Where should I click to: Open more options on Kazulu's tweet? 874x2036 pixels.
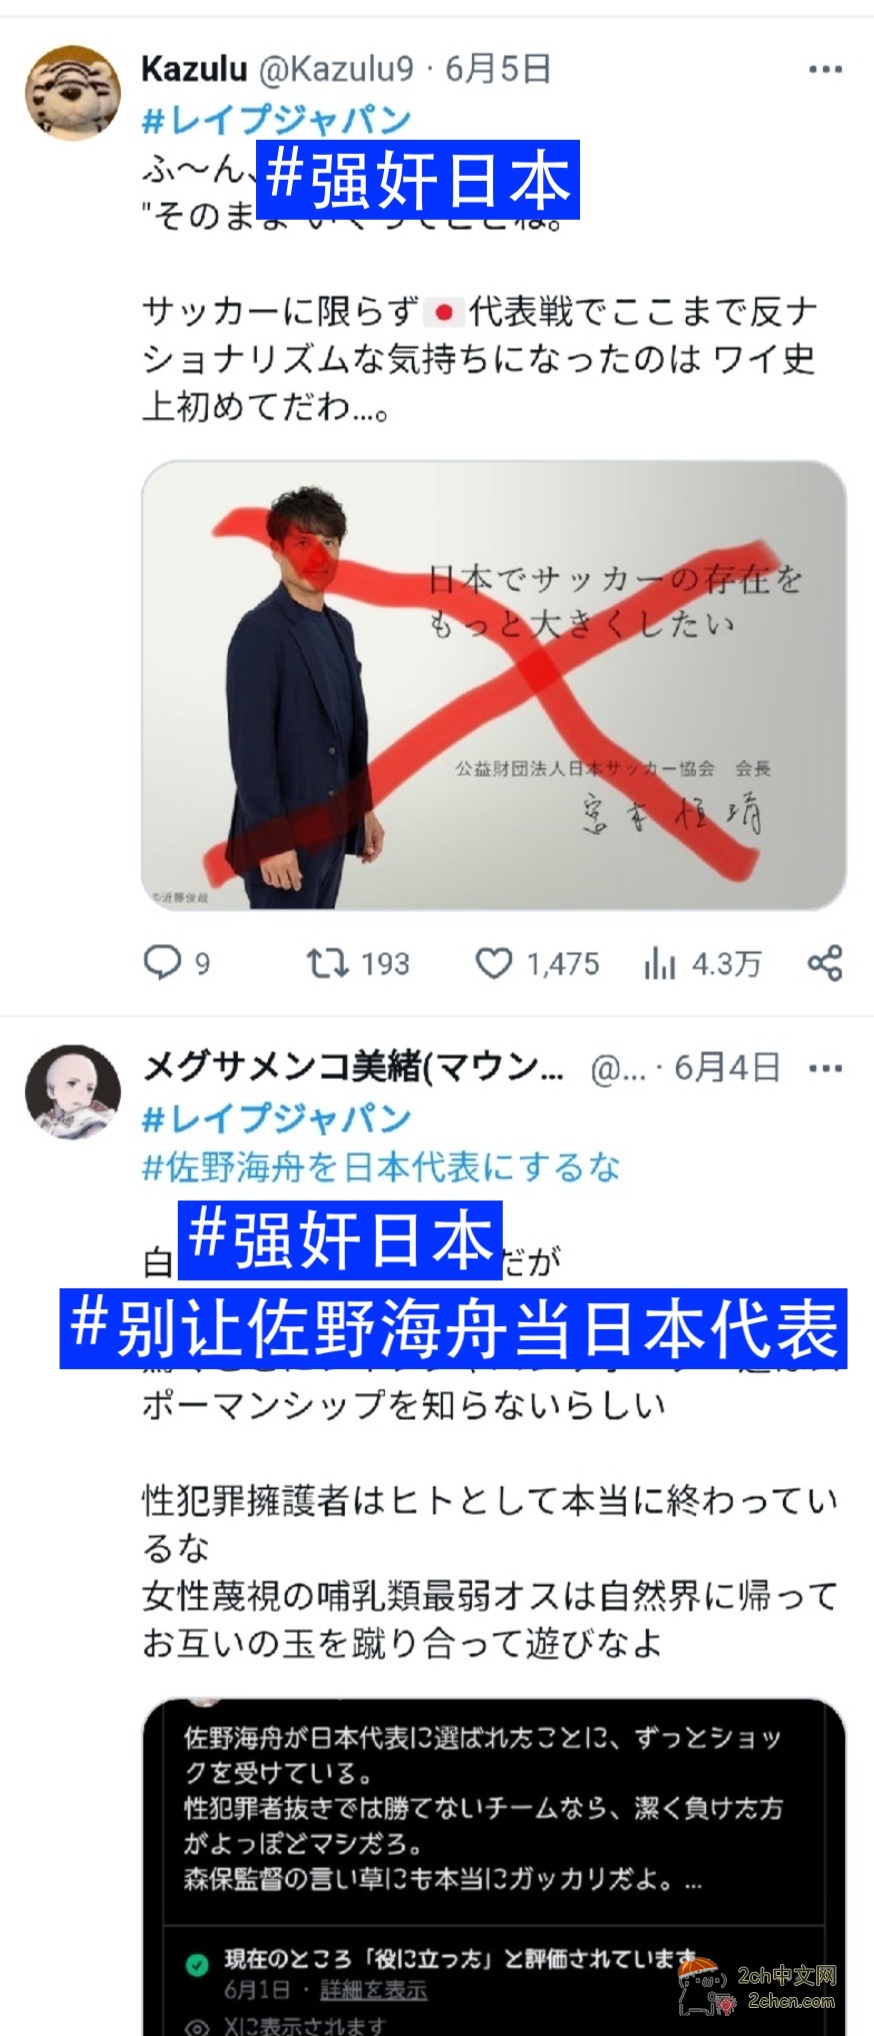coord(825,69)
